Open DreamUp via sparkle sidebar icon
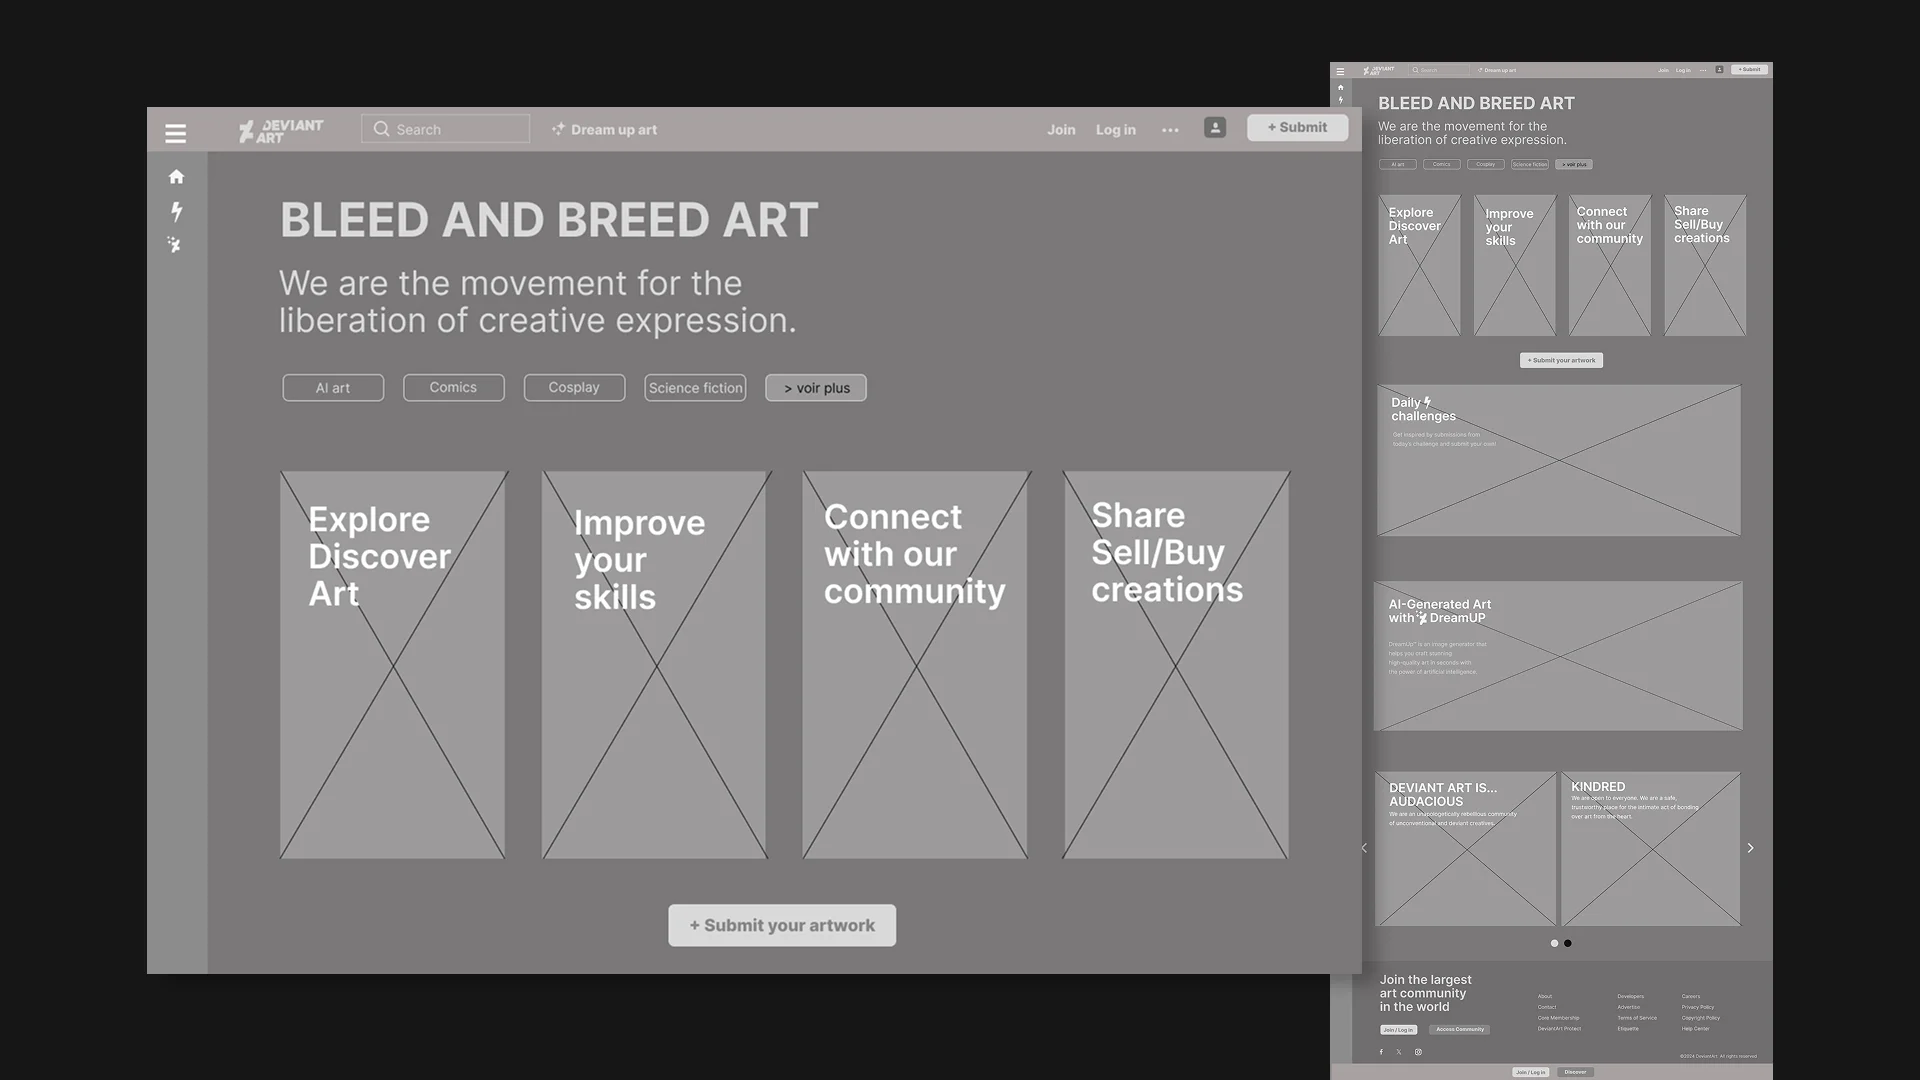1920x1080 pixels. point(176,245)
